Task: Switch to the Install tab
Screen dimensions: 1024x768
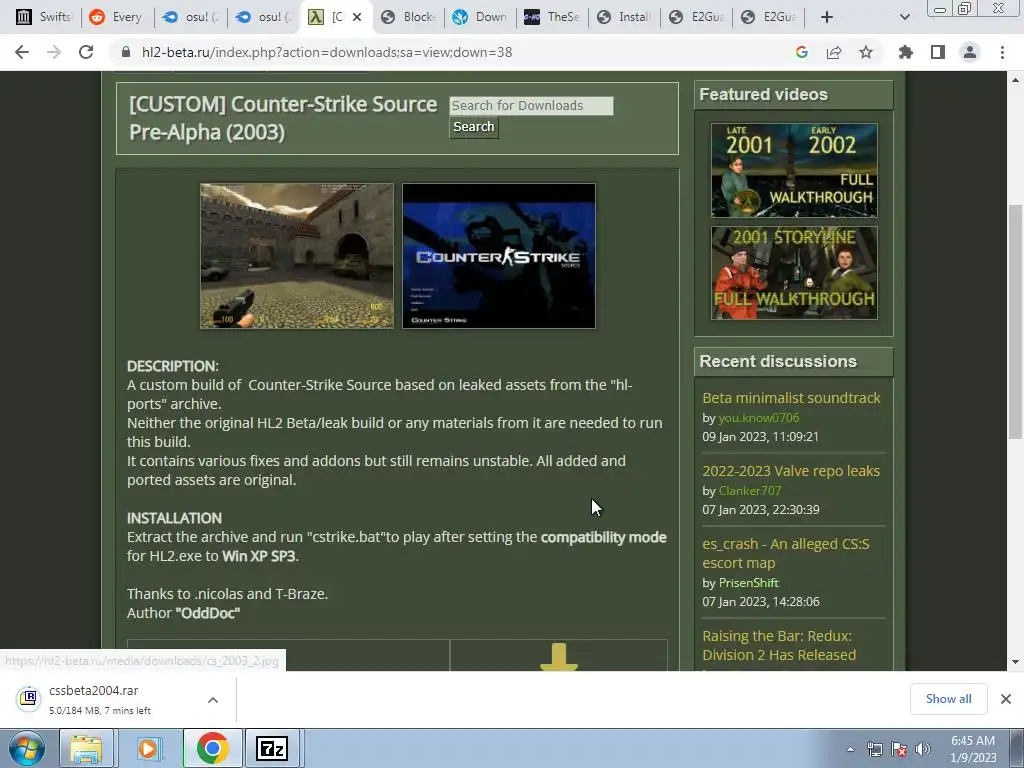Action: (x=624, y=17)
